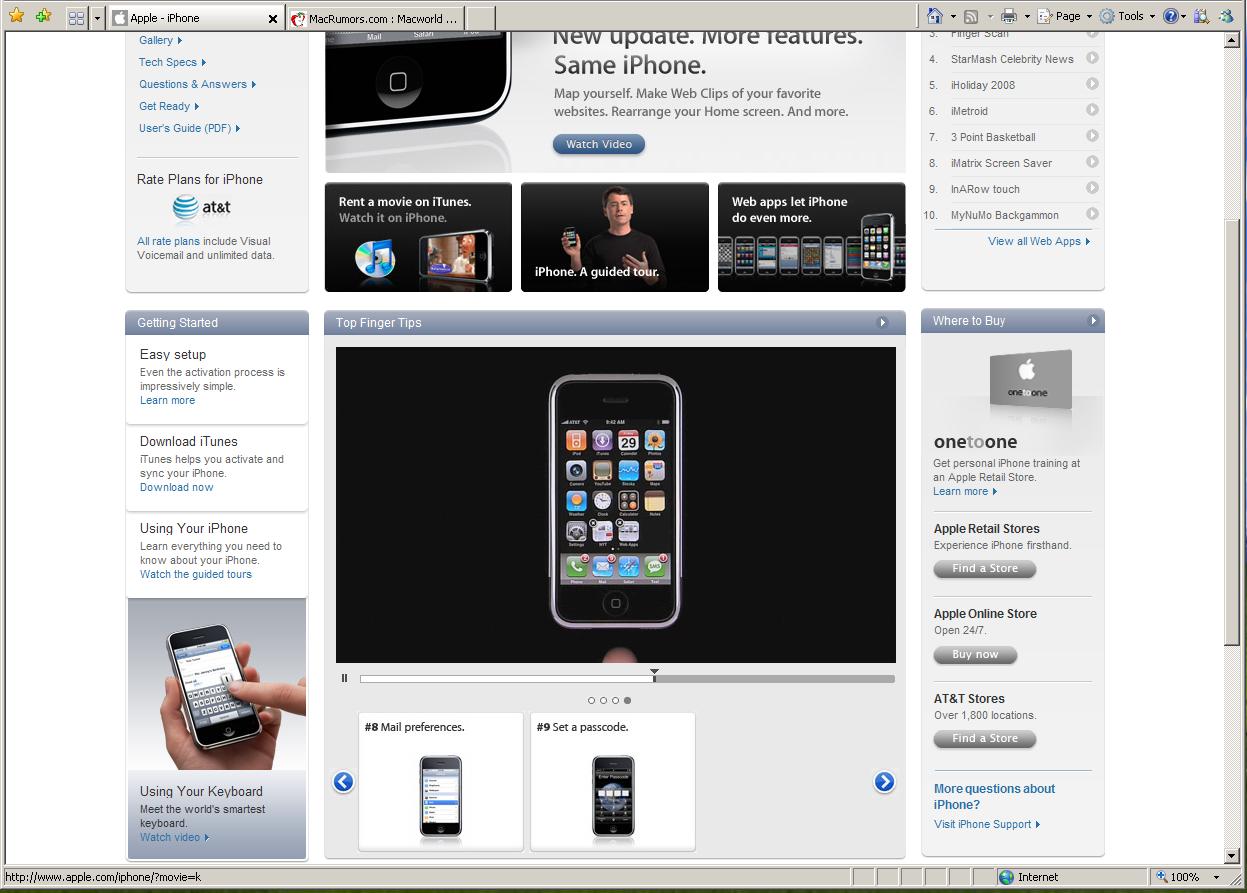Select the third page indicator dot
Image resolution: width=1247 pixels, height=893 pixels.
pos(615,701)
